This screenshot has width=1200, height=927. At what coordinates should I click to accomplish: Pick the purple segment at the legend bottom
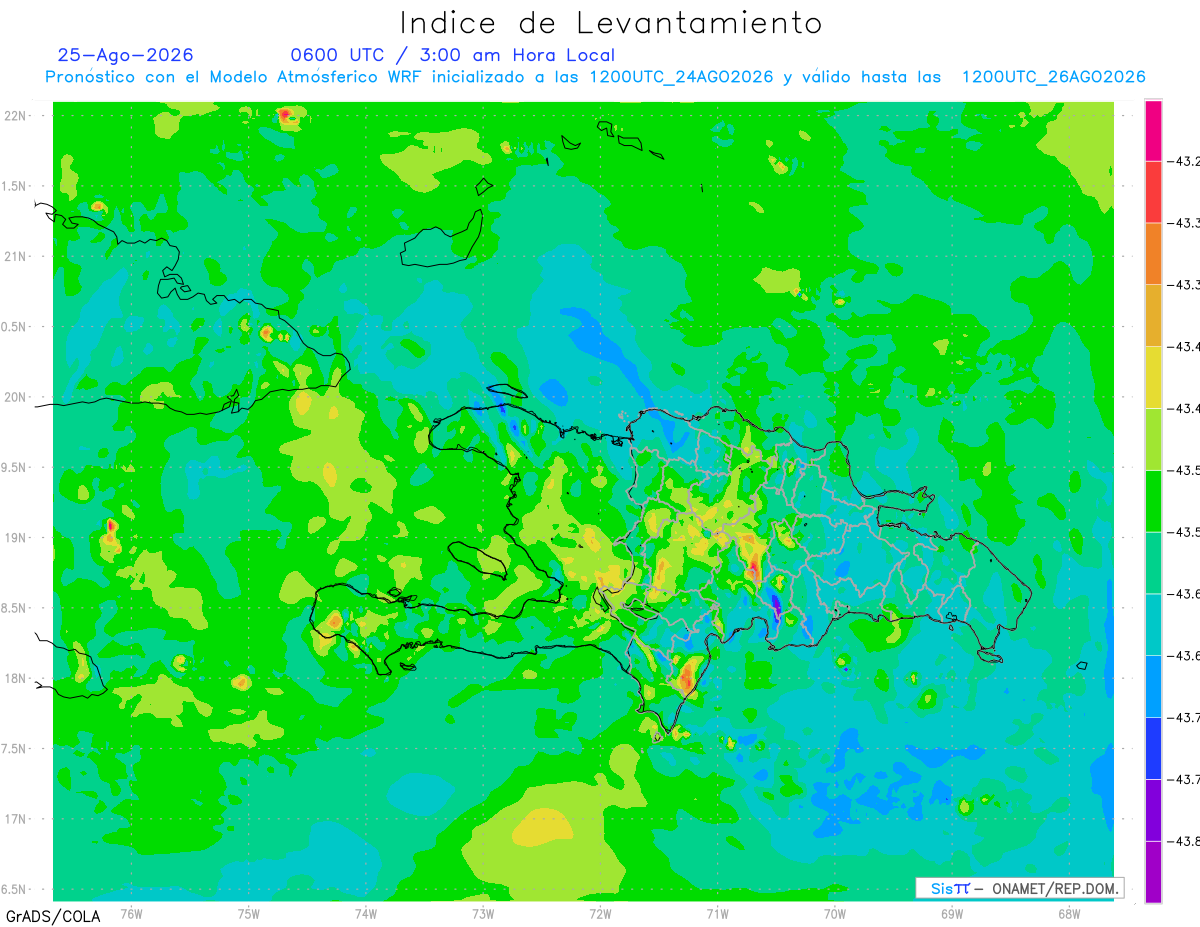click(x=1153, y=872)
